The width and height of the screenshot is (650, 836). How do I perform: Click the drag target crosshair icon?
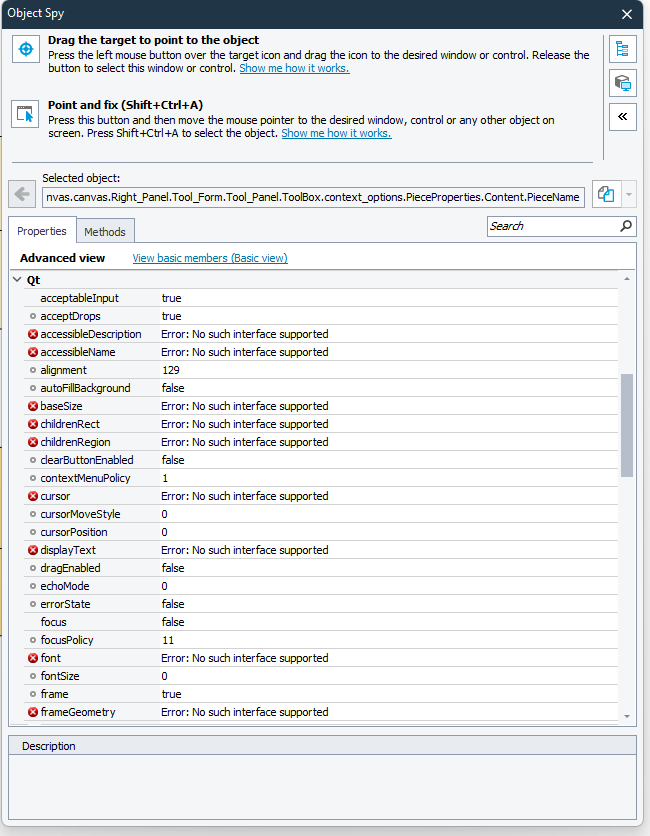(24, 49)
